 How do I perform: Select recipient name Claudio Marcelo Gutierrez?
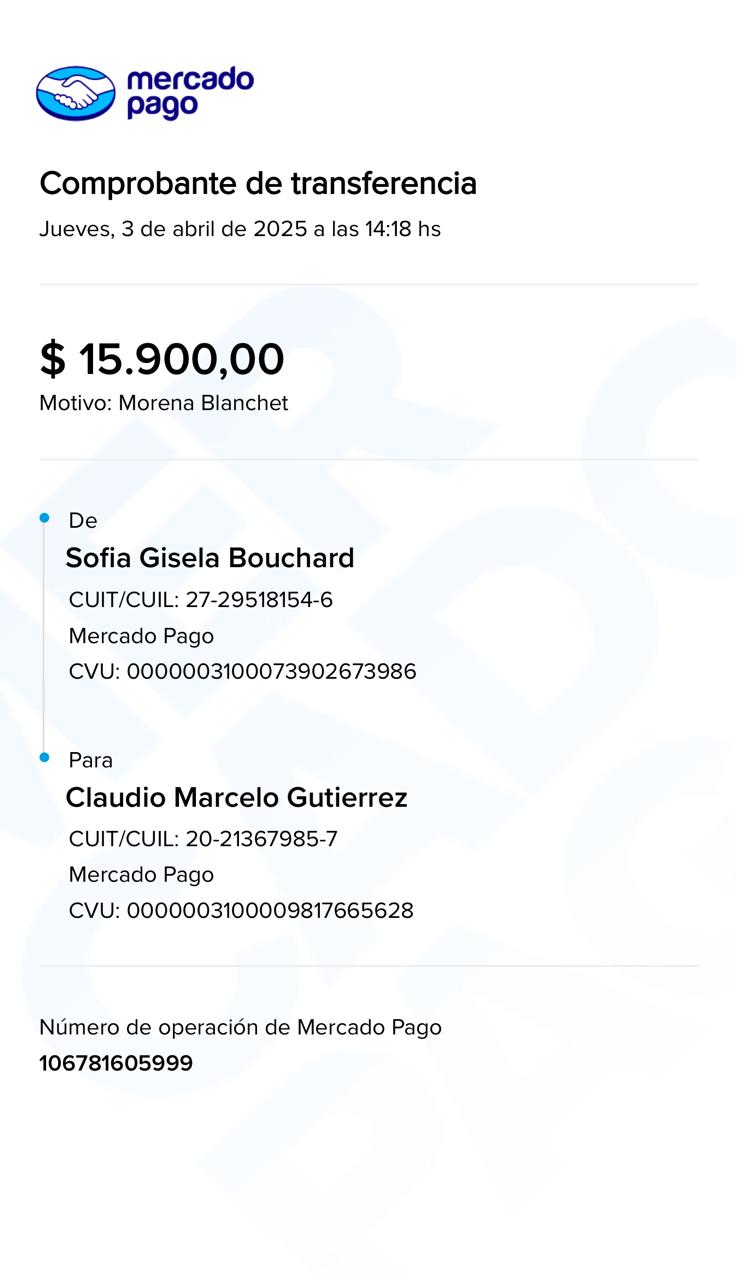point(236,798)
